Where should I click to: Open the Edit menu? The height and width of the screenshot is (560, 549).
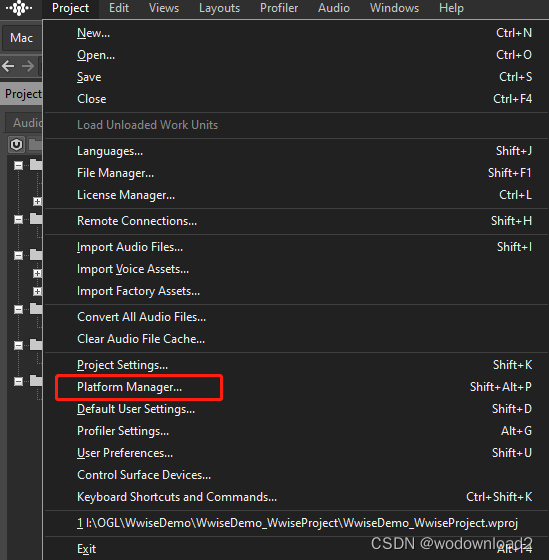[x=119, y=8]
